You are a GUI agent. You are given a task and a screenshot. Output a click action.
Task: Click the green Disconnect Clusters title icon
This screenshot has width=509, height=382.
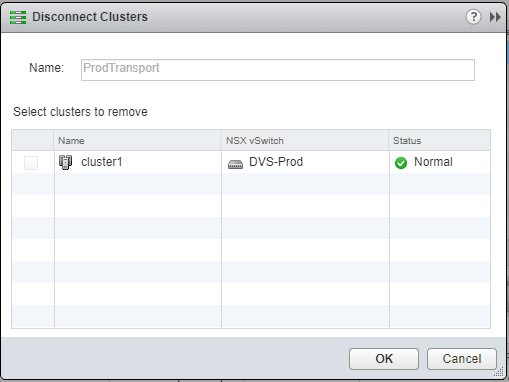[x=18, y=17]
